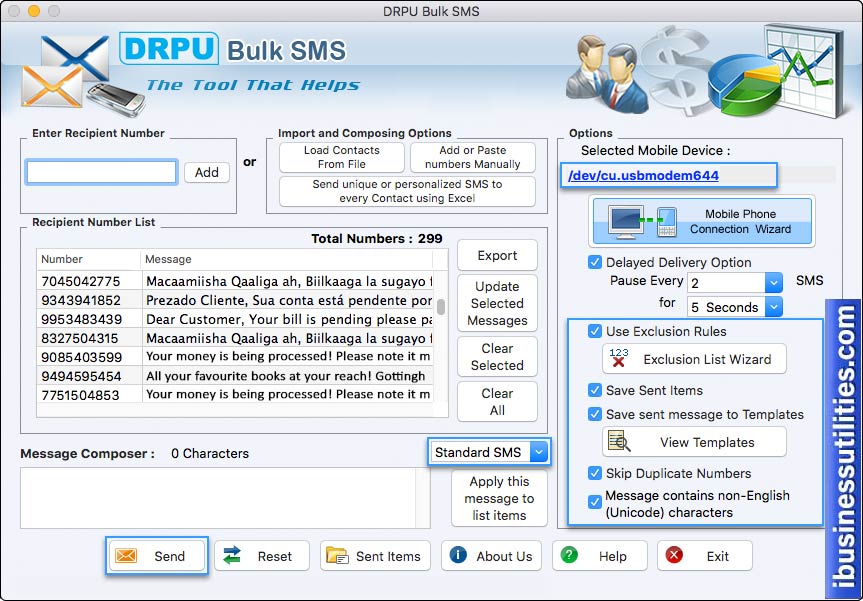The width and height of the screenshot is (863, 601).
Task: Click the envelope icon on Send button
Action: tap(126, 556)
